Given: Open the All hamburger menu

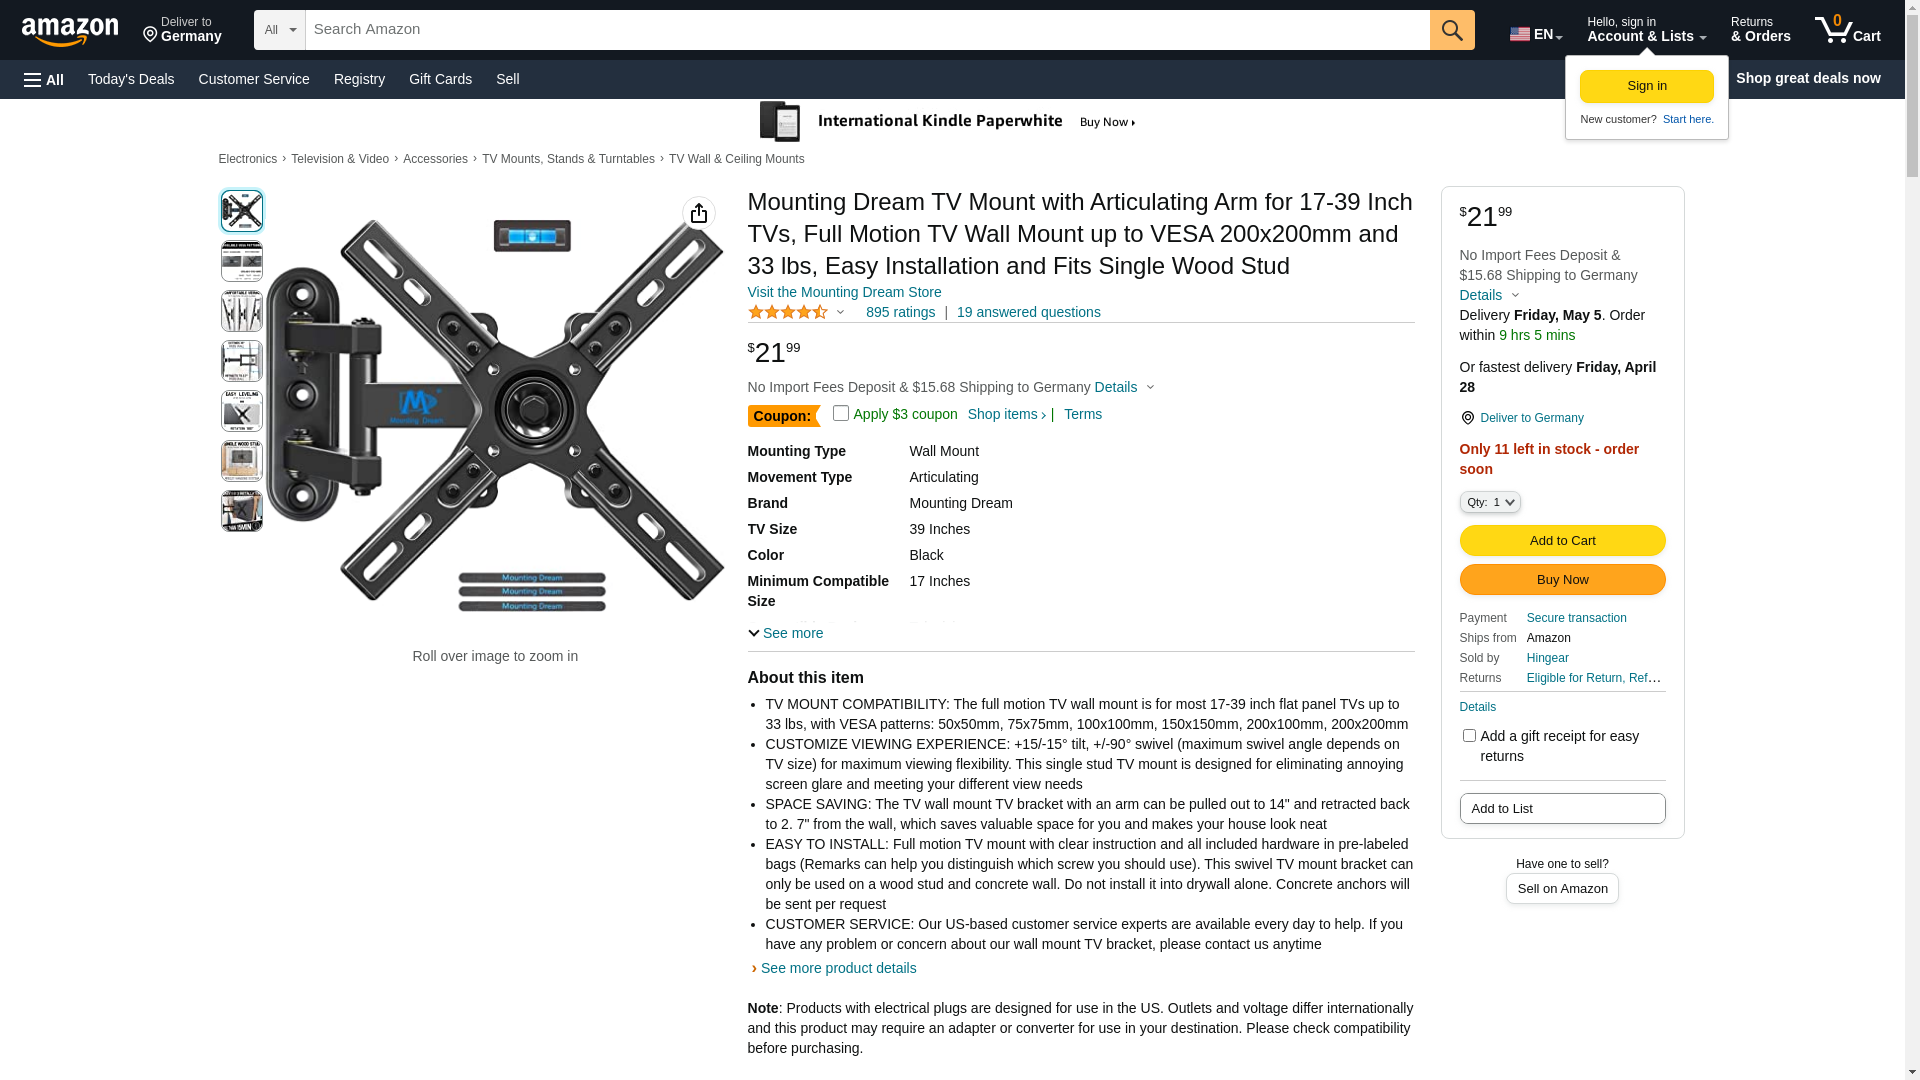Looking at the screenshot, I should (x=44, y=79).
